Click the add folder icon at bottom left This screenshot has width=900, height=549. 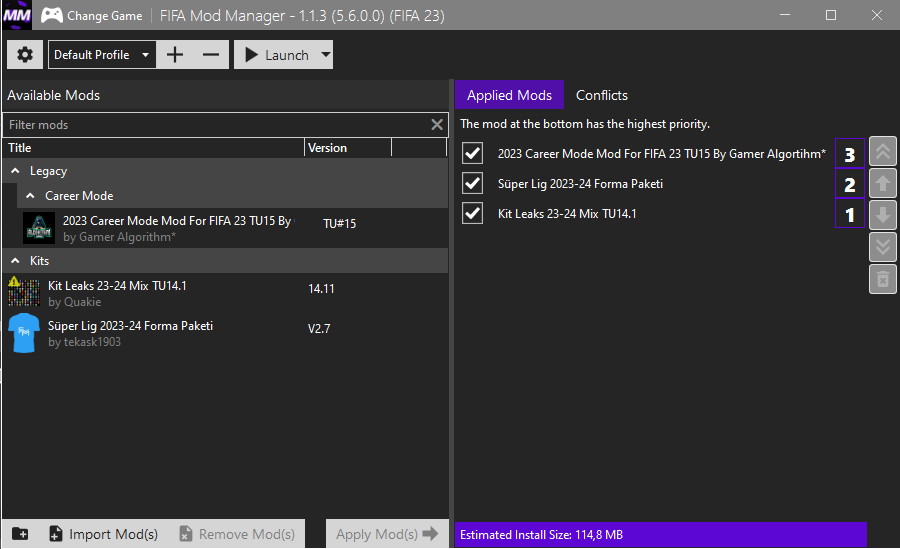click(x=20, y=534)
